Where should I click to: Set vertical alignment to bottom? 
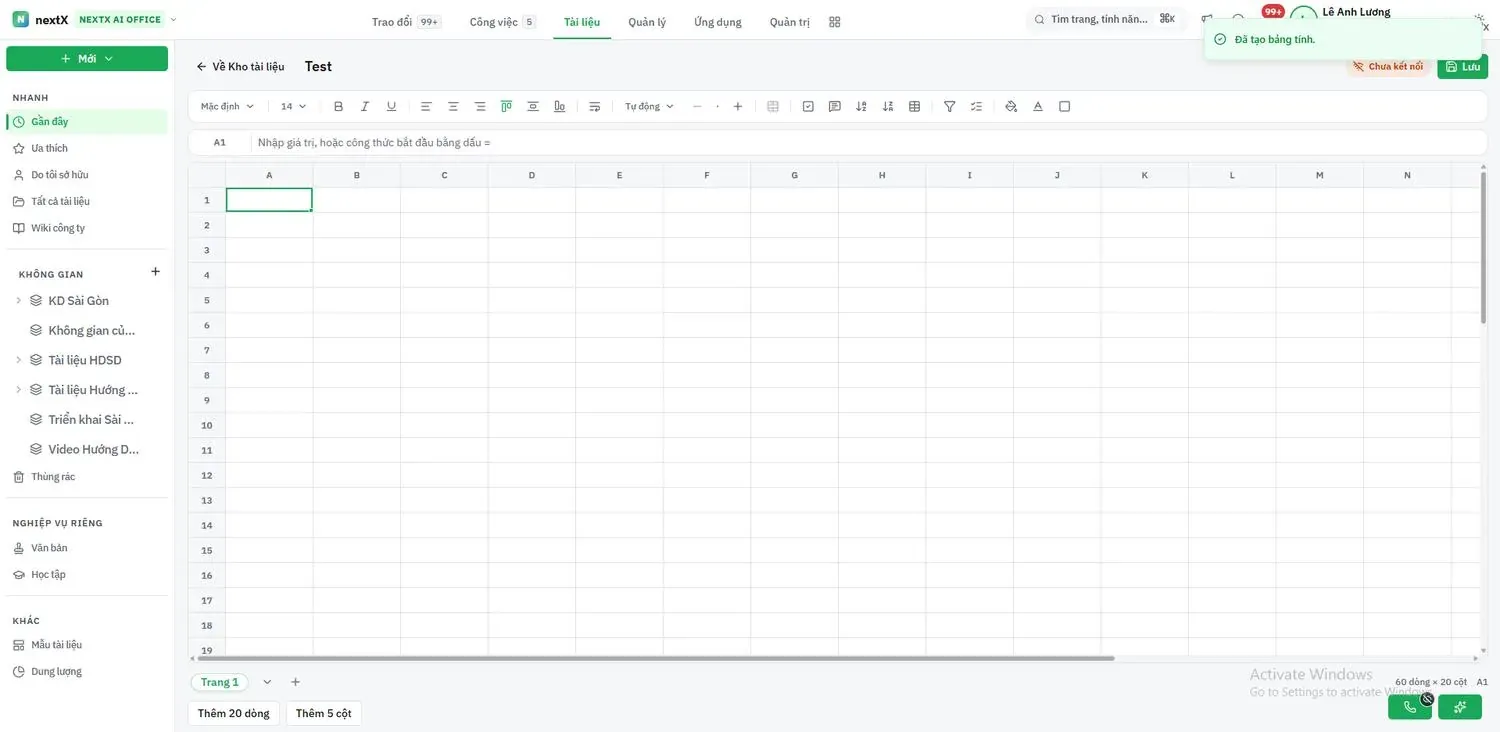click(560, 106)
